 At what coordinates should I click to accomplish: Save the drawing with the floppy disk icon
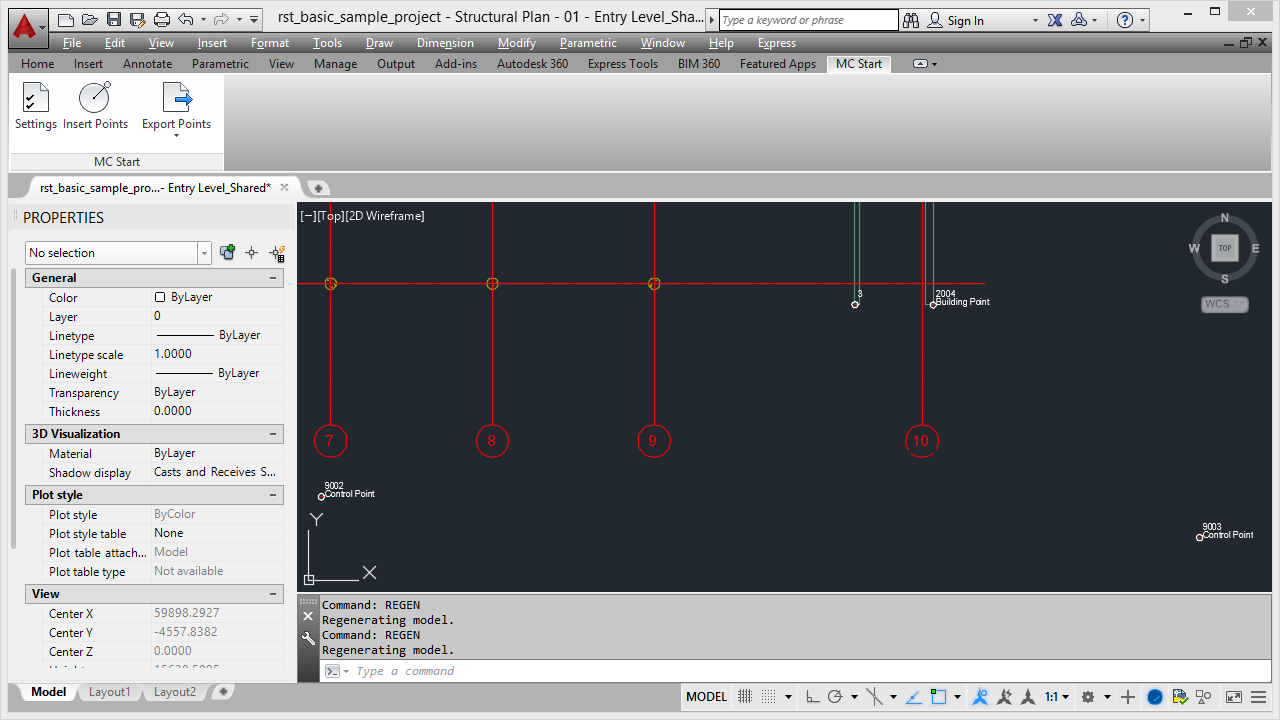click(114, 19)
